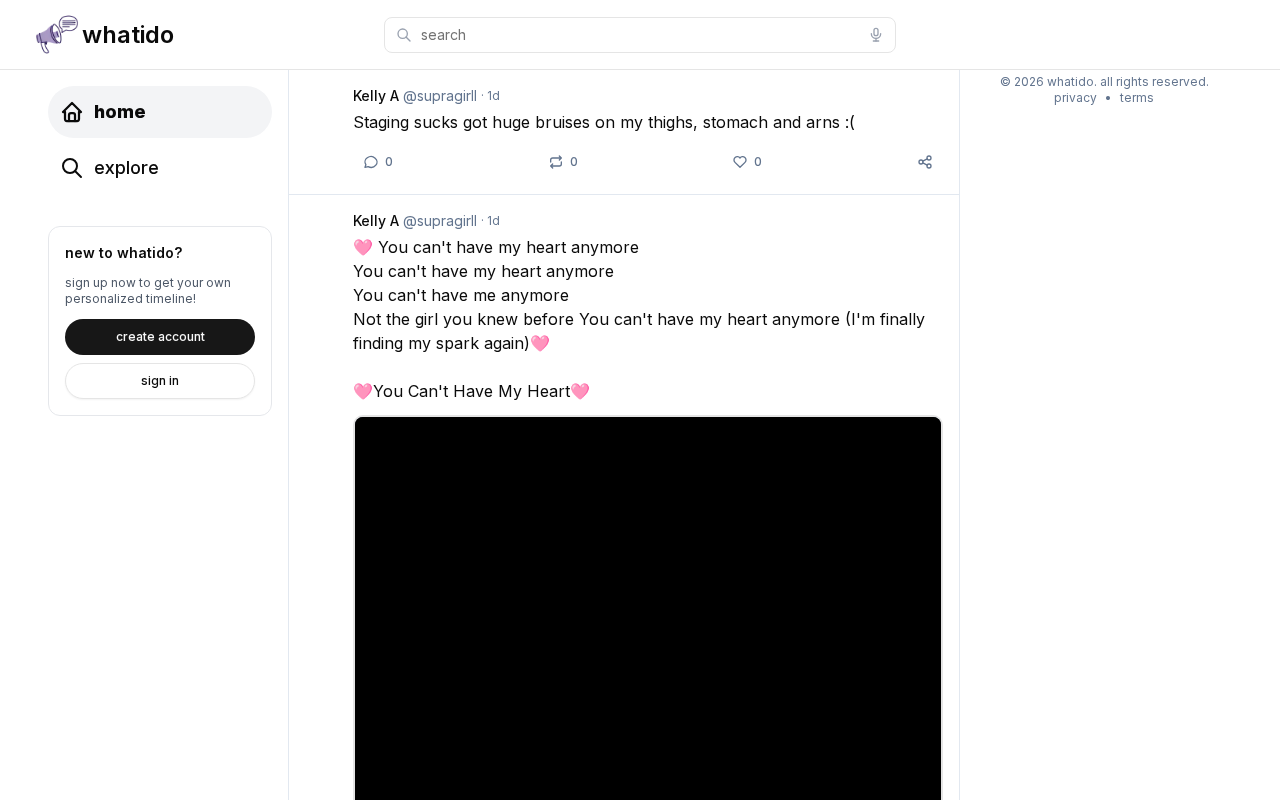Focus the search input field
This screenshot has height=800, width=1280.
point(640,35)
